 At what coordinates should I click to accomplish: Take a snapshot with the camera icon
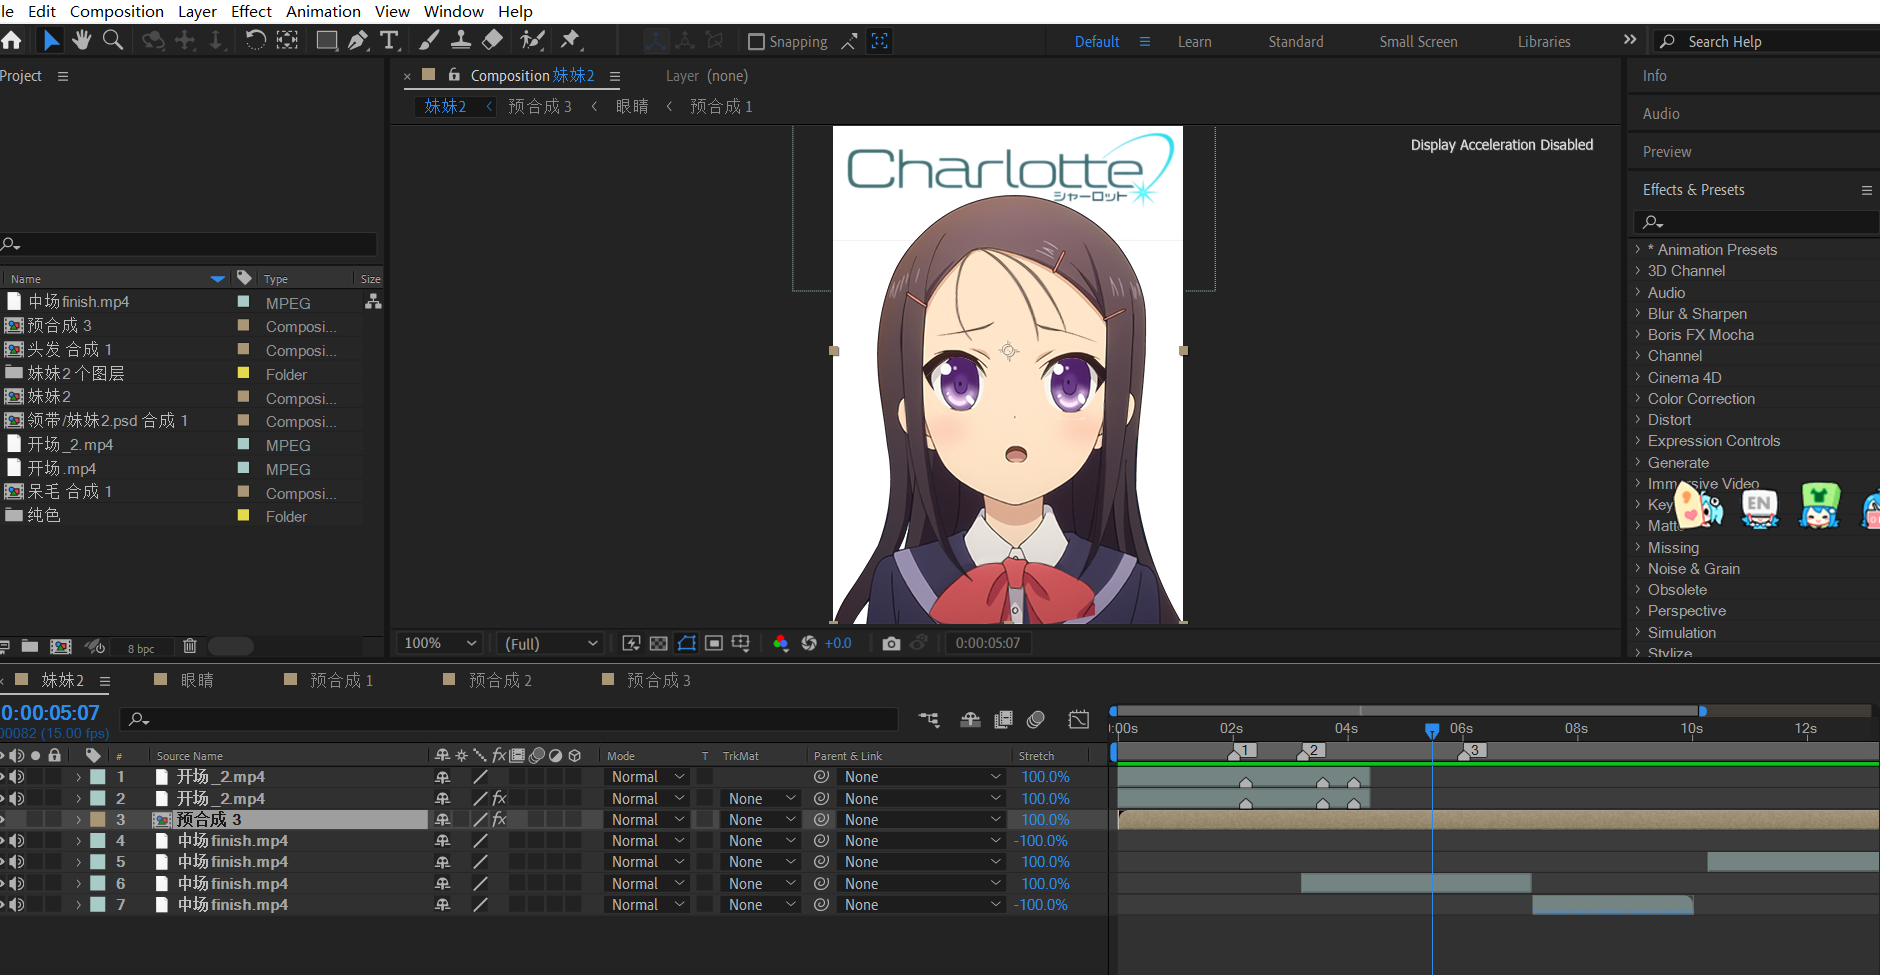click(891, 643)
